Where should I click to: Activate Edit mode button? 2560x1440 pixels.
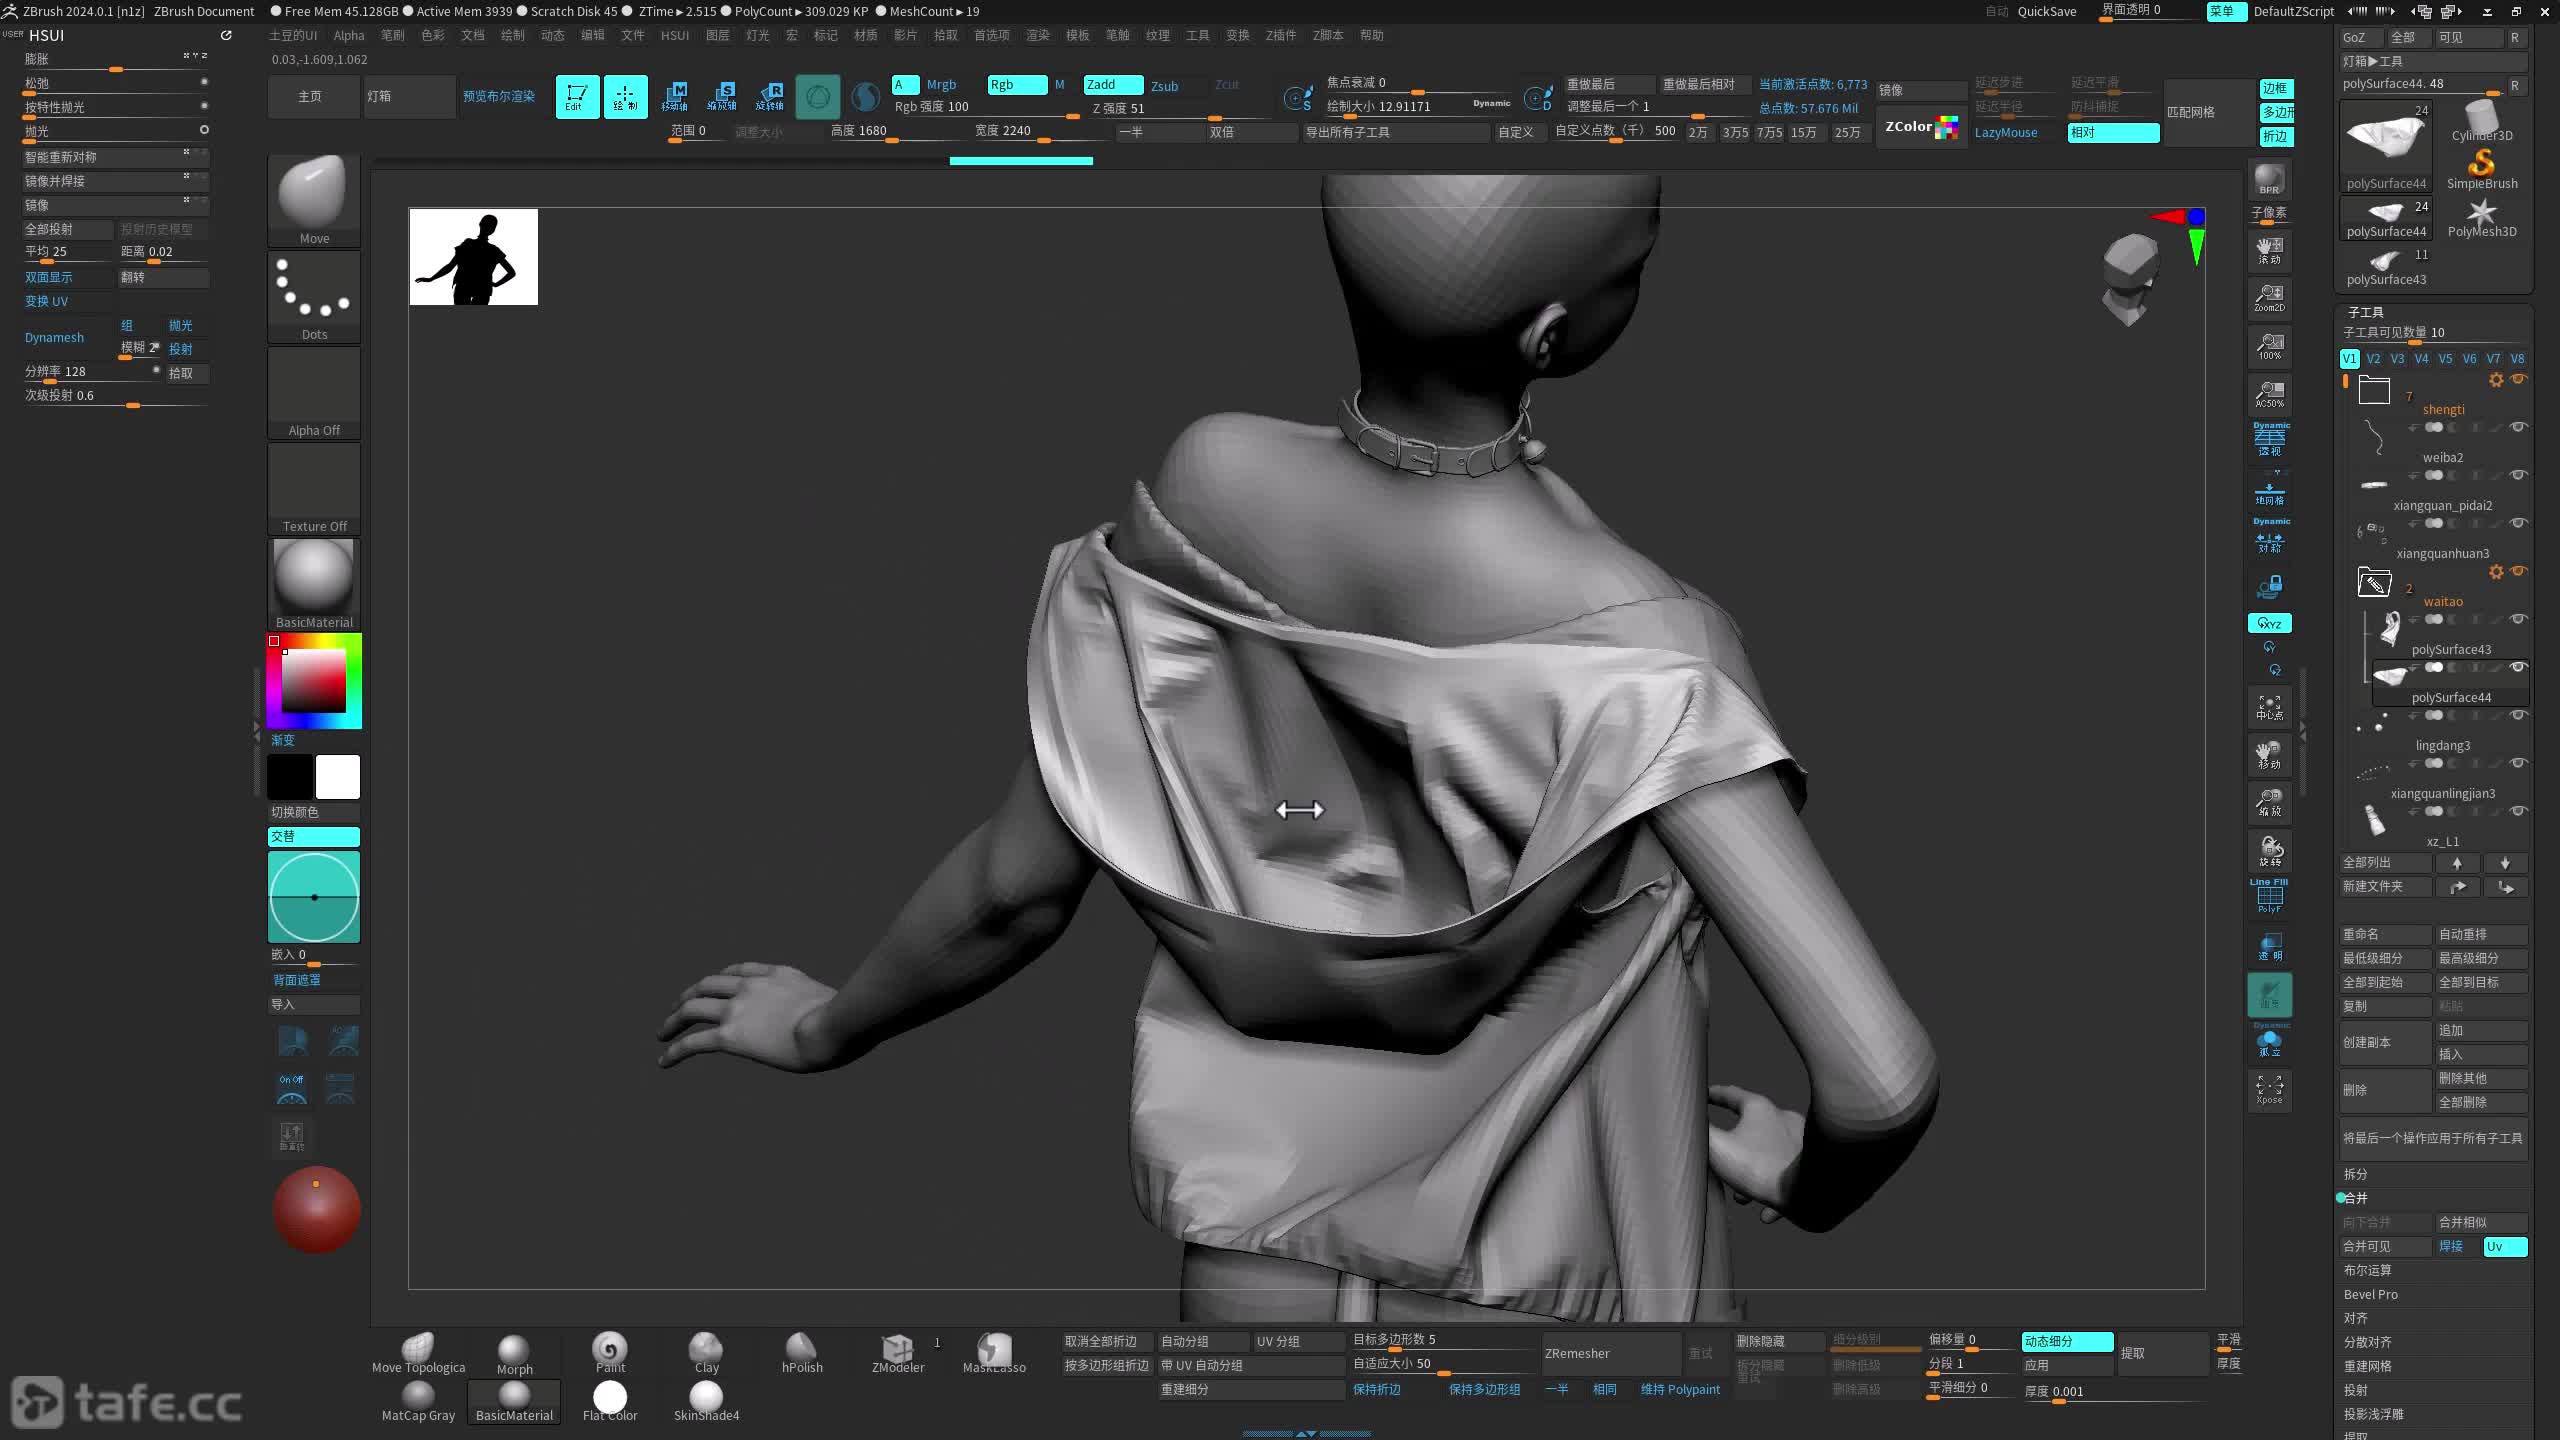click(577, 96)
